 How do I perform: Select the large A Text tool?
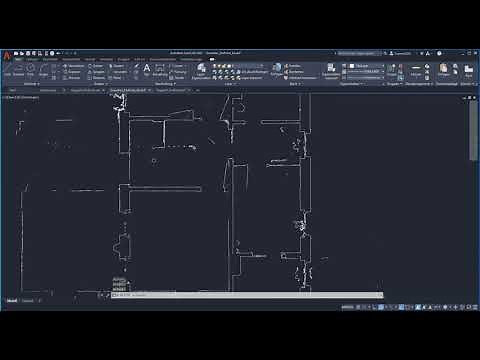click(147, 70)
